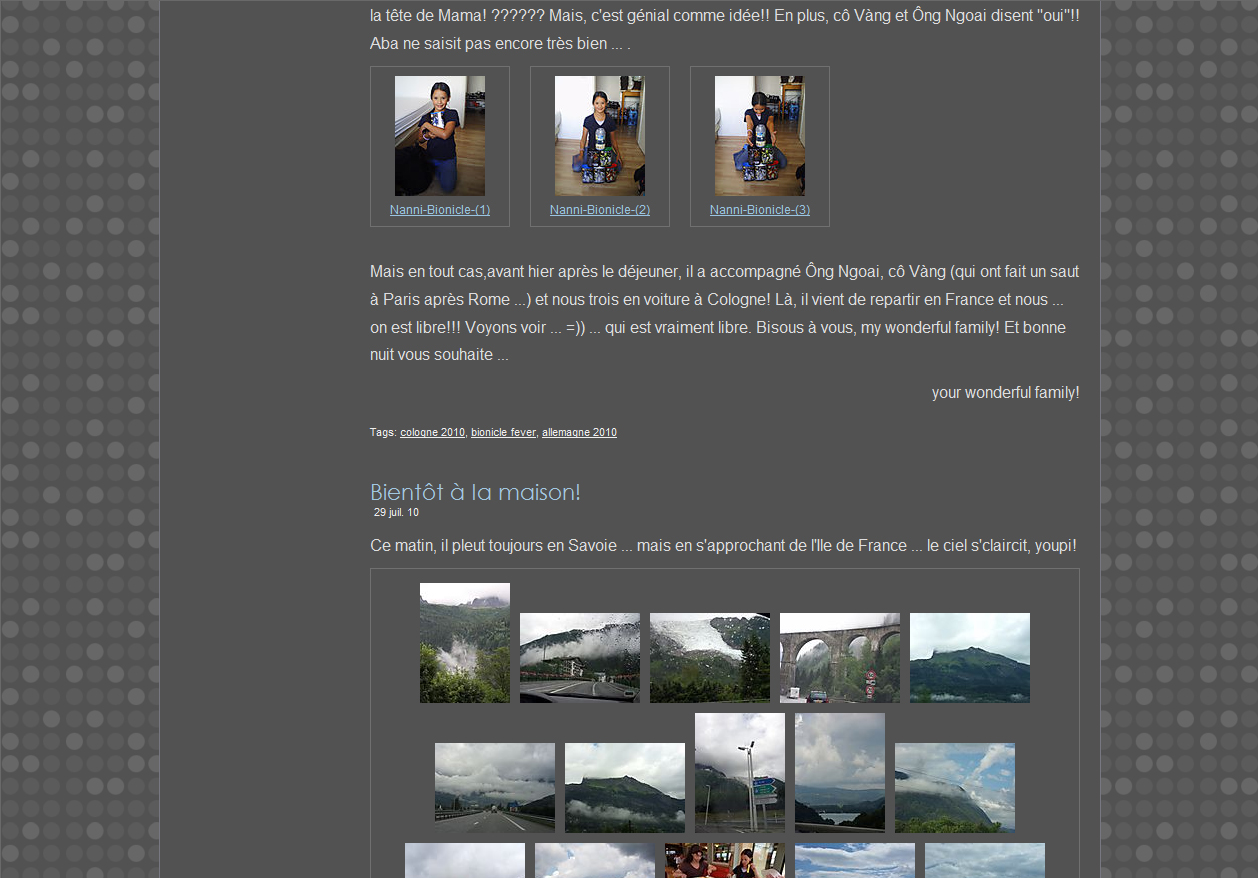The height and width of the screenshot is (878, 1258).
Task: Follow the Nanni-Bionicle-(2) caption link
Action: pos(600,210)
